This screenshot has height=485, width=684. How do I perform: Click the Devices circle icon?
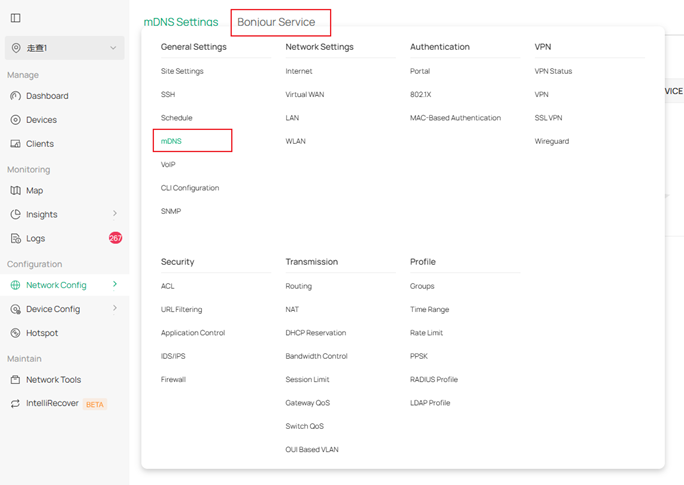pyautogui.click(x=15, y=120)
